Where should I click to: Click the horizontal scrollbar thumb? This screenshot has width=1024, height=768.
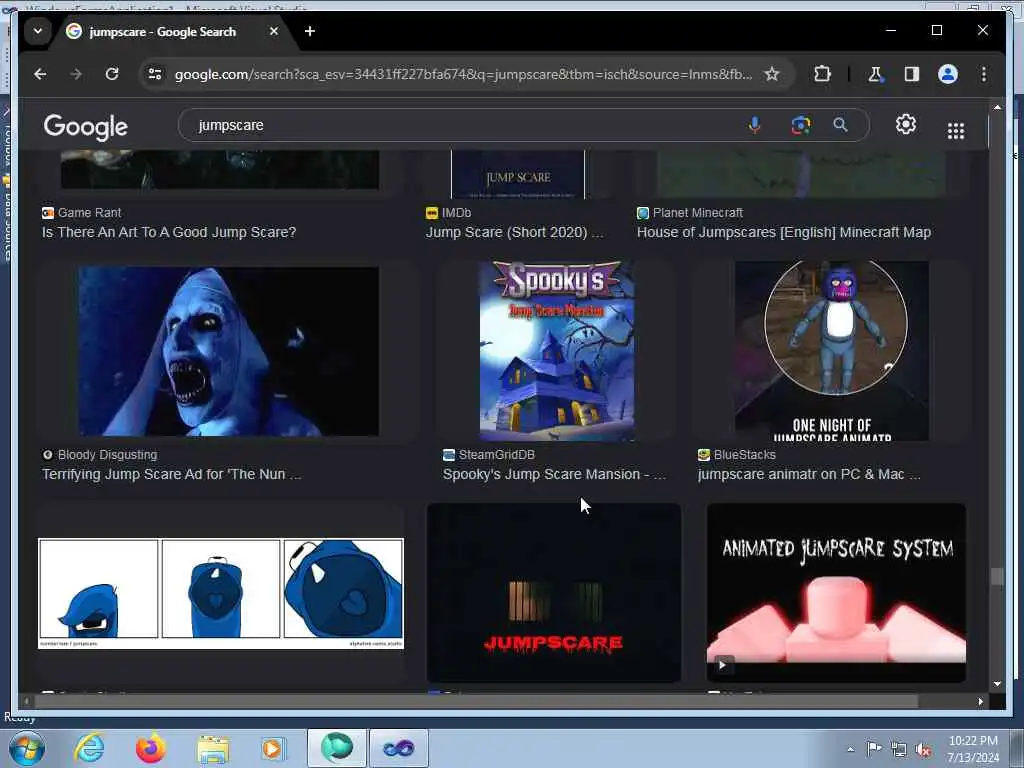tap(476, 701)
